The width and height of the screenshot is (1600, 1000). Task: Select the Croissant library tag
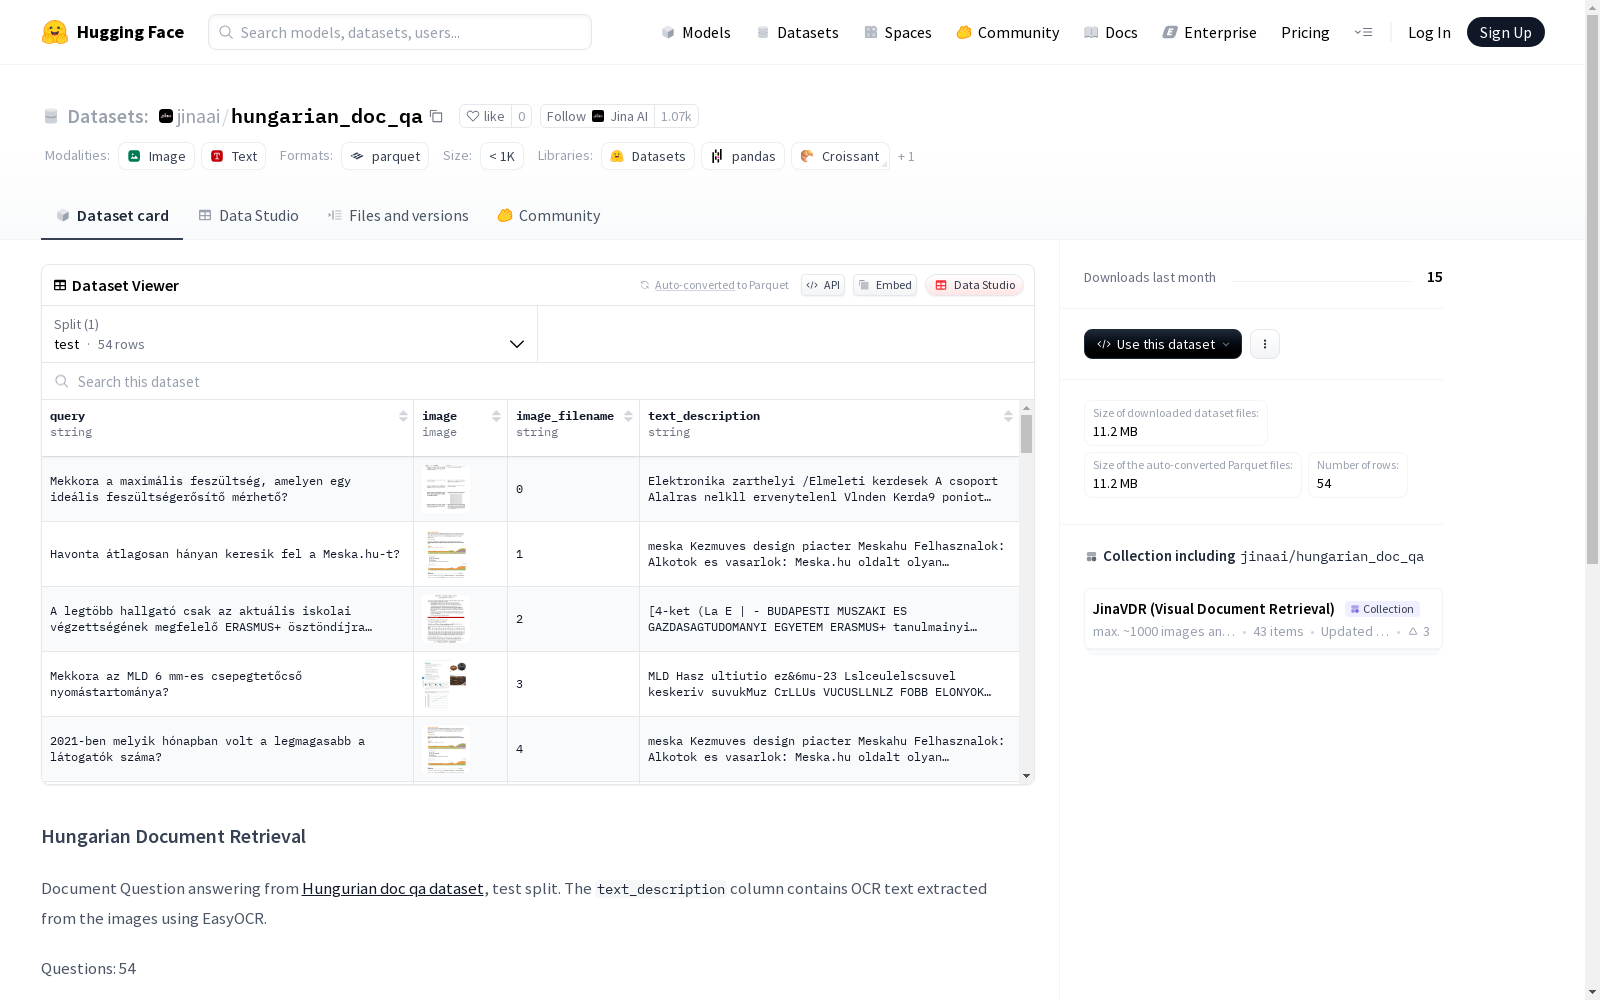coord(840,156)
